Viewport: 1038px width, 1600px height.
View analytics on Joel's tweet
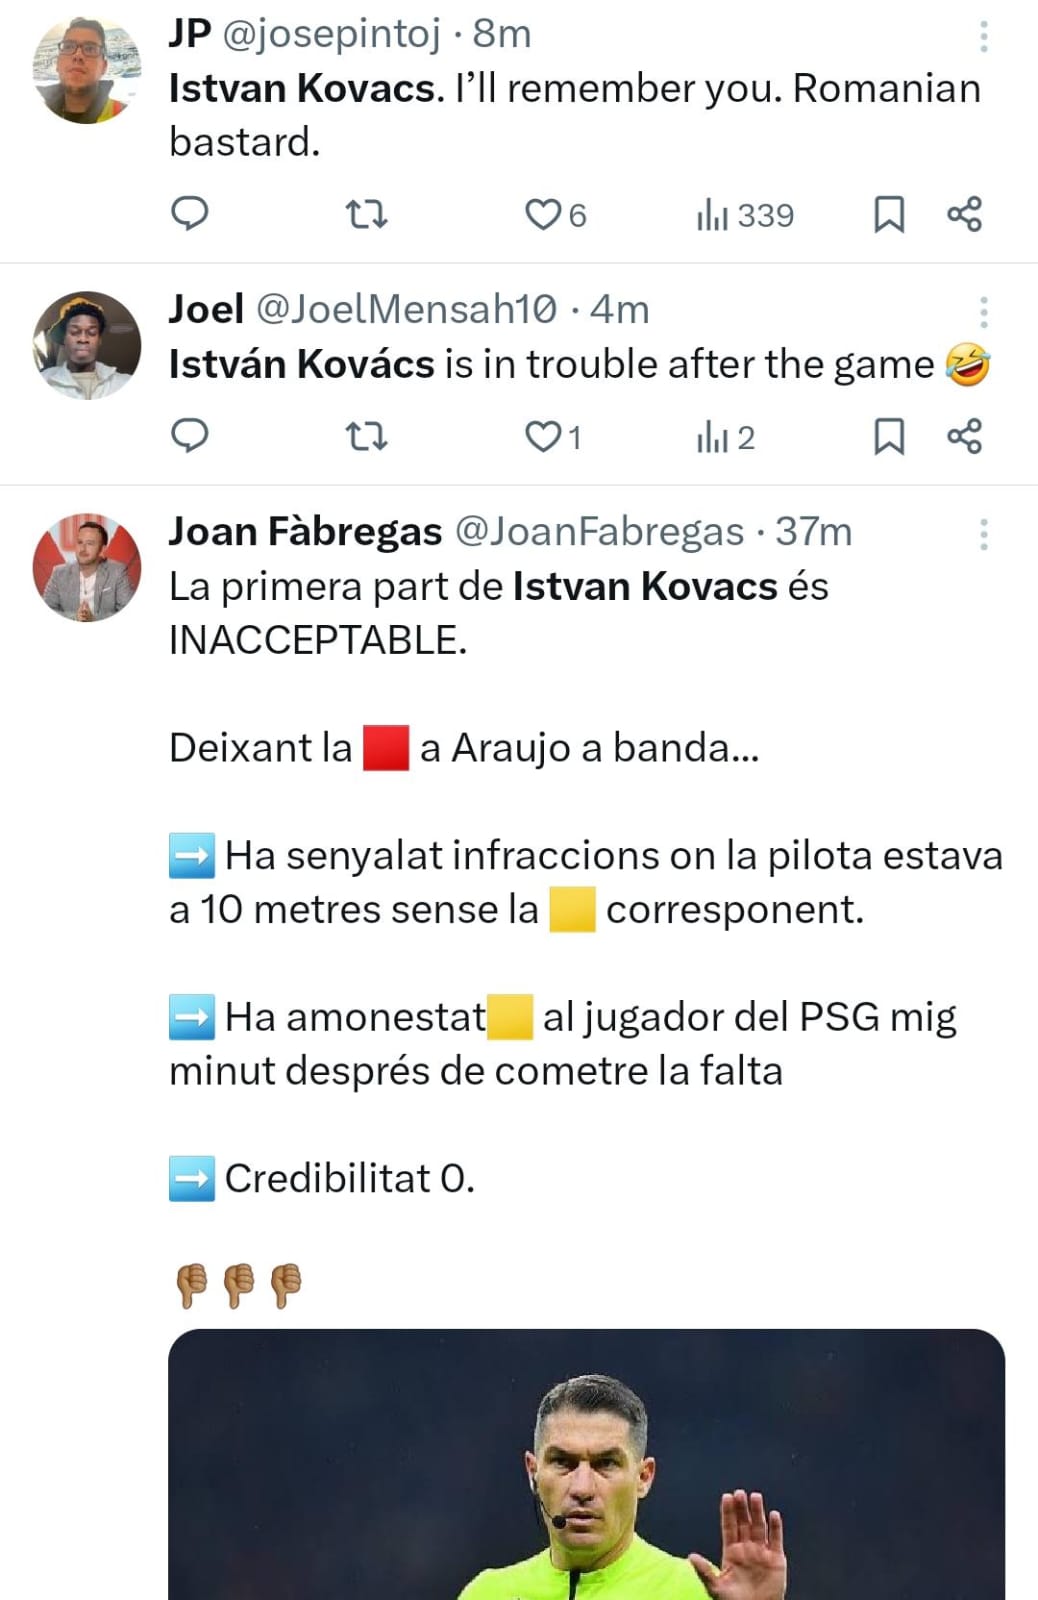725,438
